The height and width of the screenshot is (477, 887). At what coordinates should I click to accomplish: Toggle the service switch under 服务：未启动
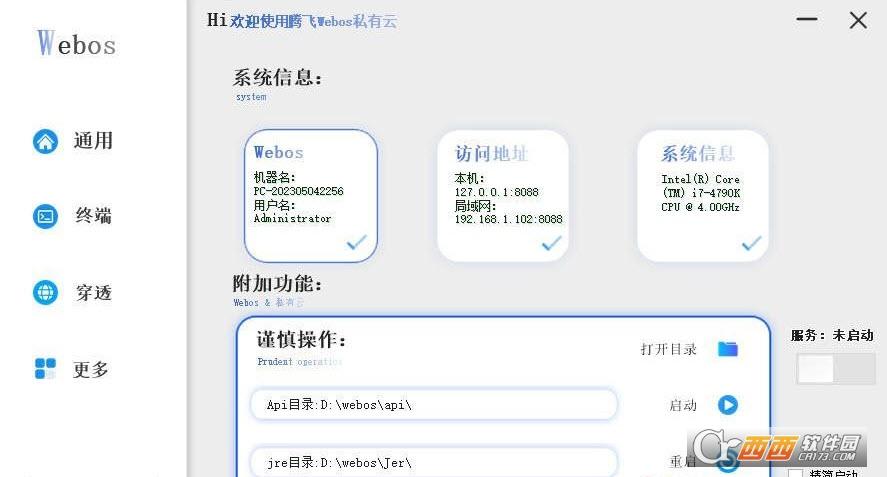pos(836,369)
